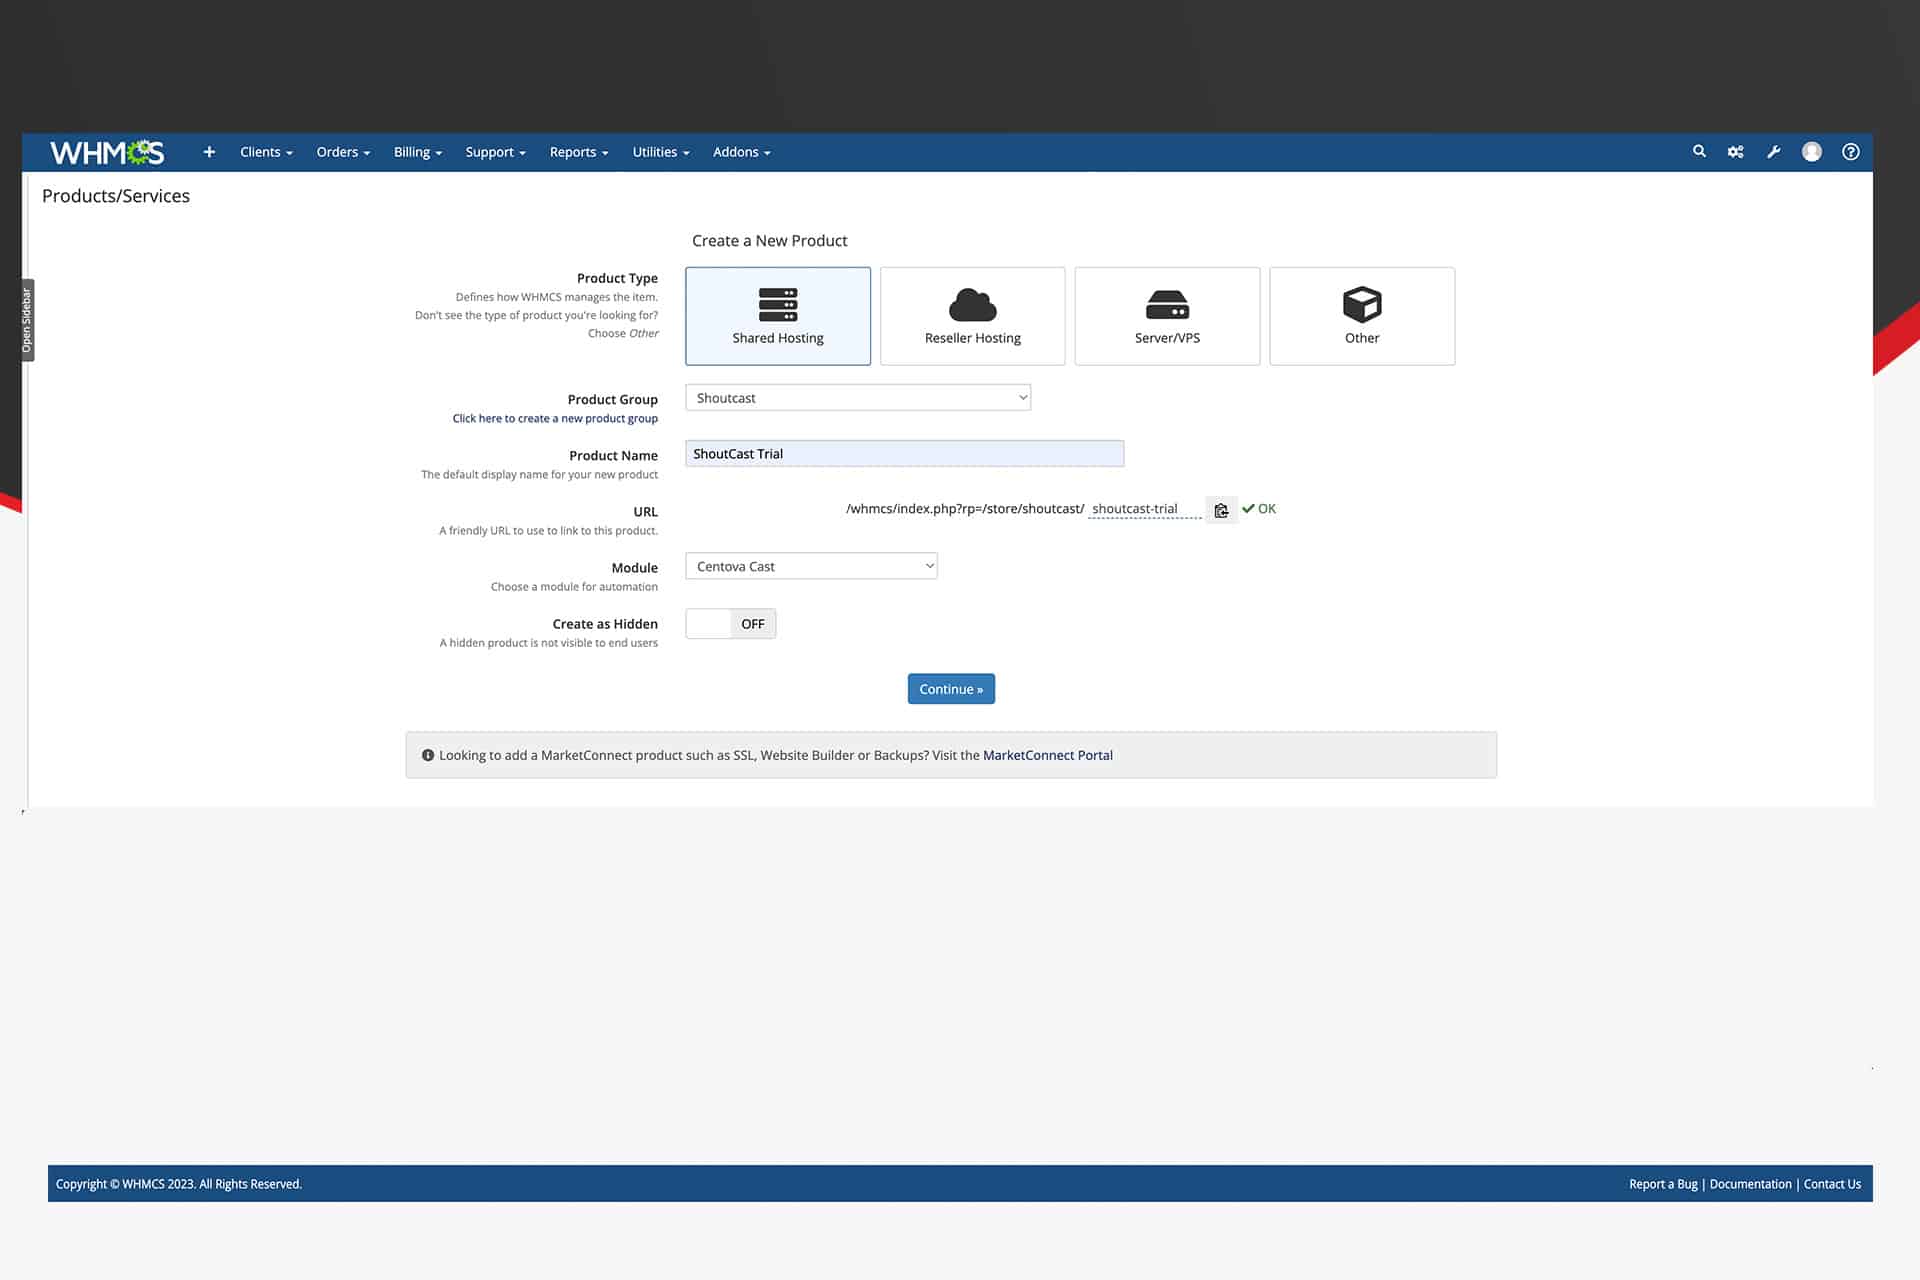Open the wrench configuration icon
Image resolution: width=1920 pixels, height=1280 pixels.
[x=1774, y=152]
